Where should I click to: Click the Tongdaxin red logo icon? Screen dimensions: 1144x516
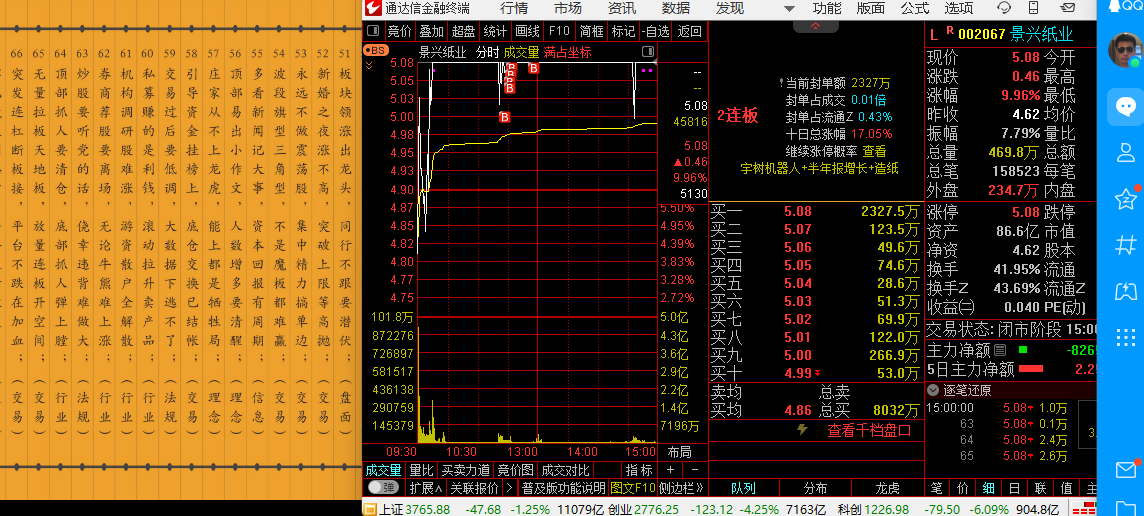[372, 9]
